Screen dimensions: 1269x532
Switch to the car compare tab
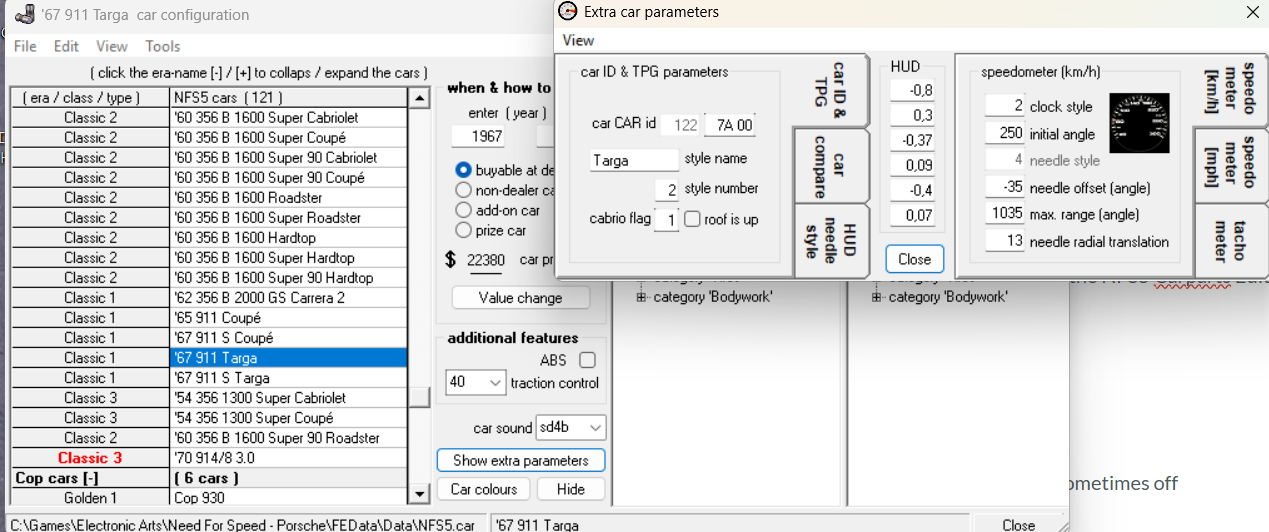(x=831, y=165)
